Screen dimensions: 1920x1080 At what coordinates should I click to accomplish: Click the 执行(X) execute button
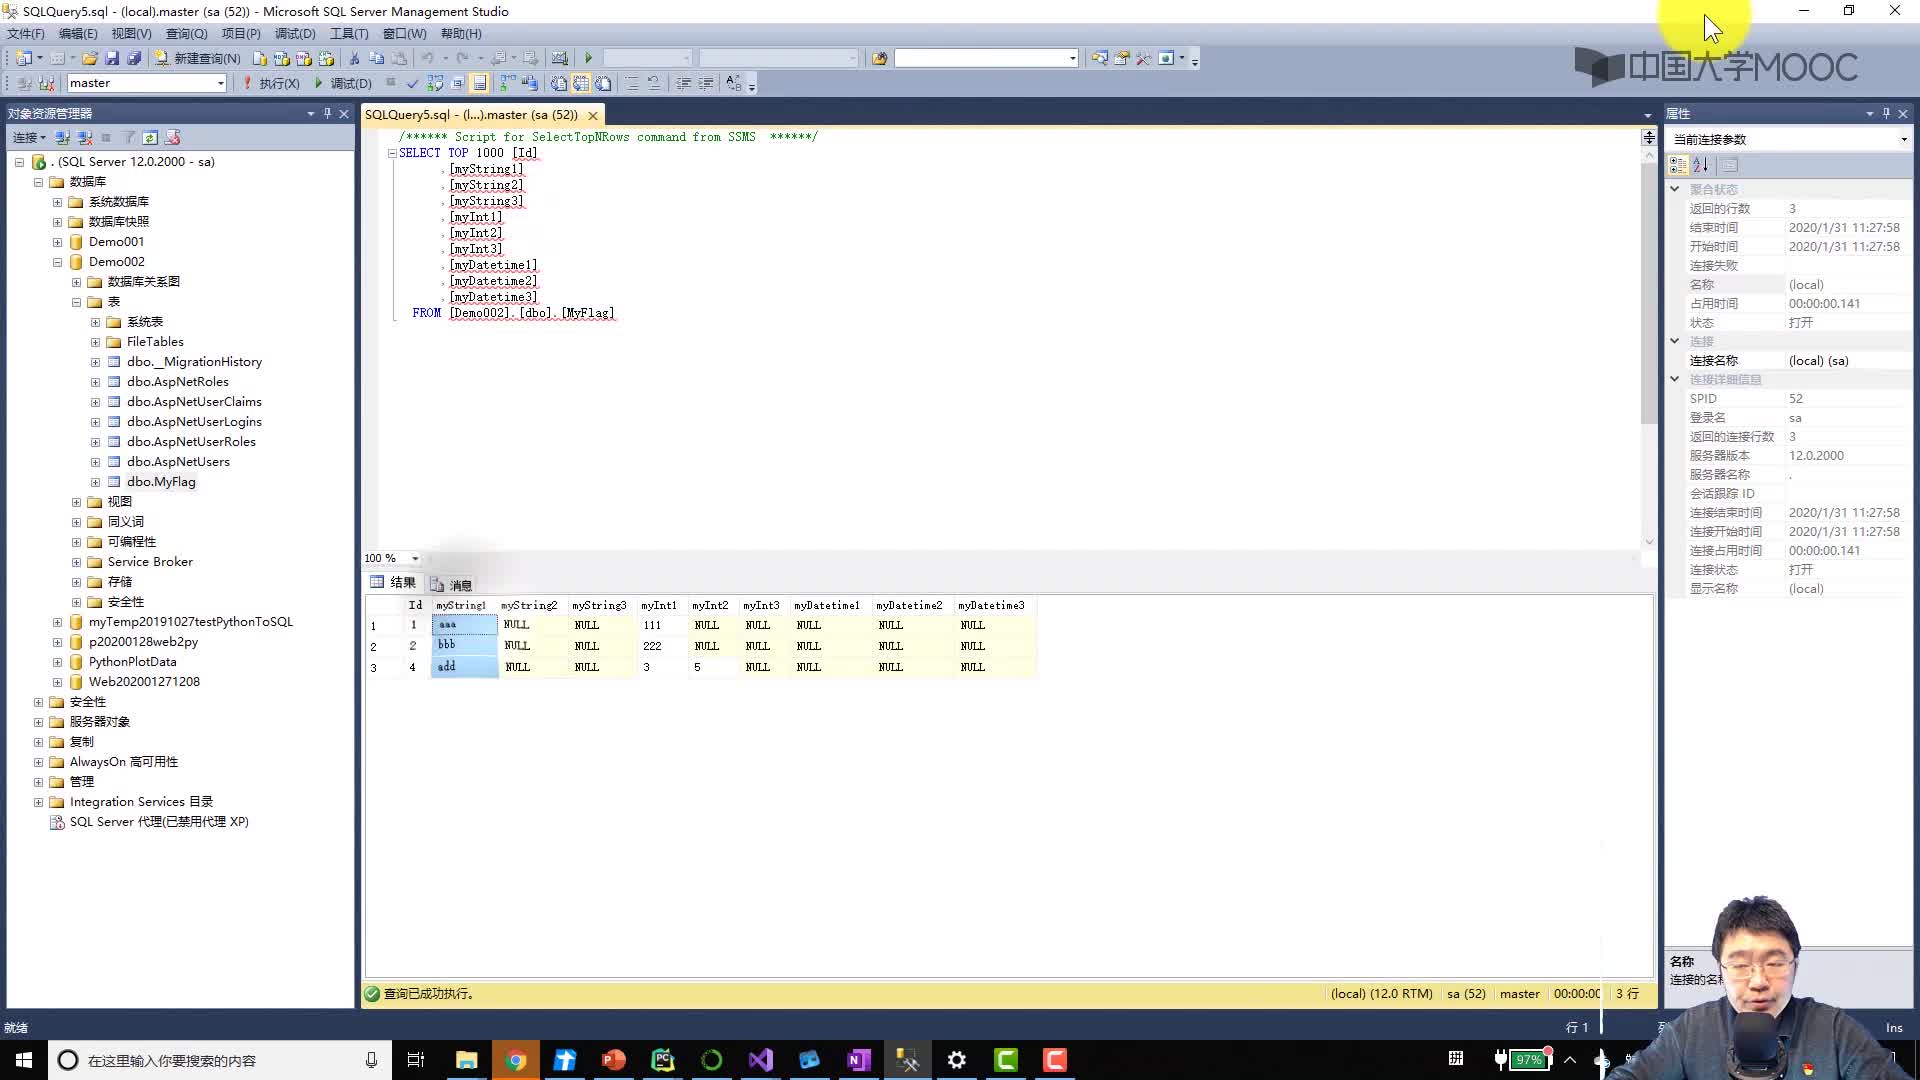(271, 83)
